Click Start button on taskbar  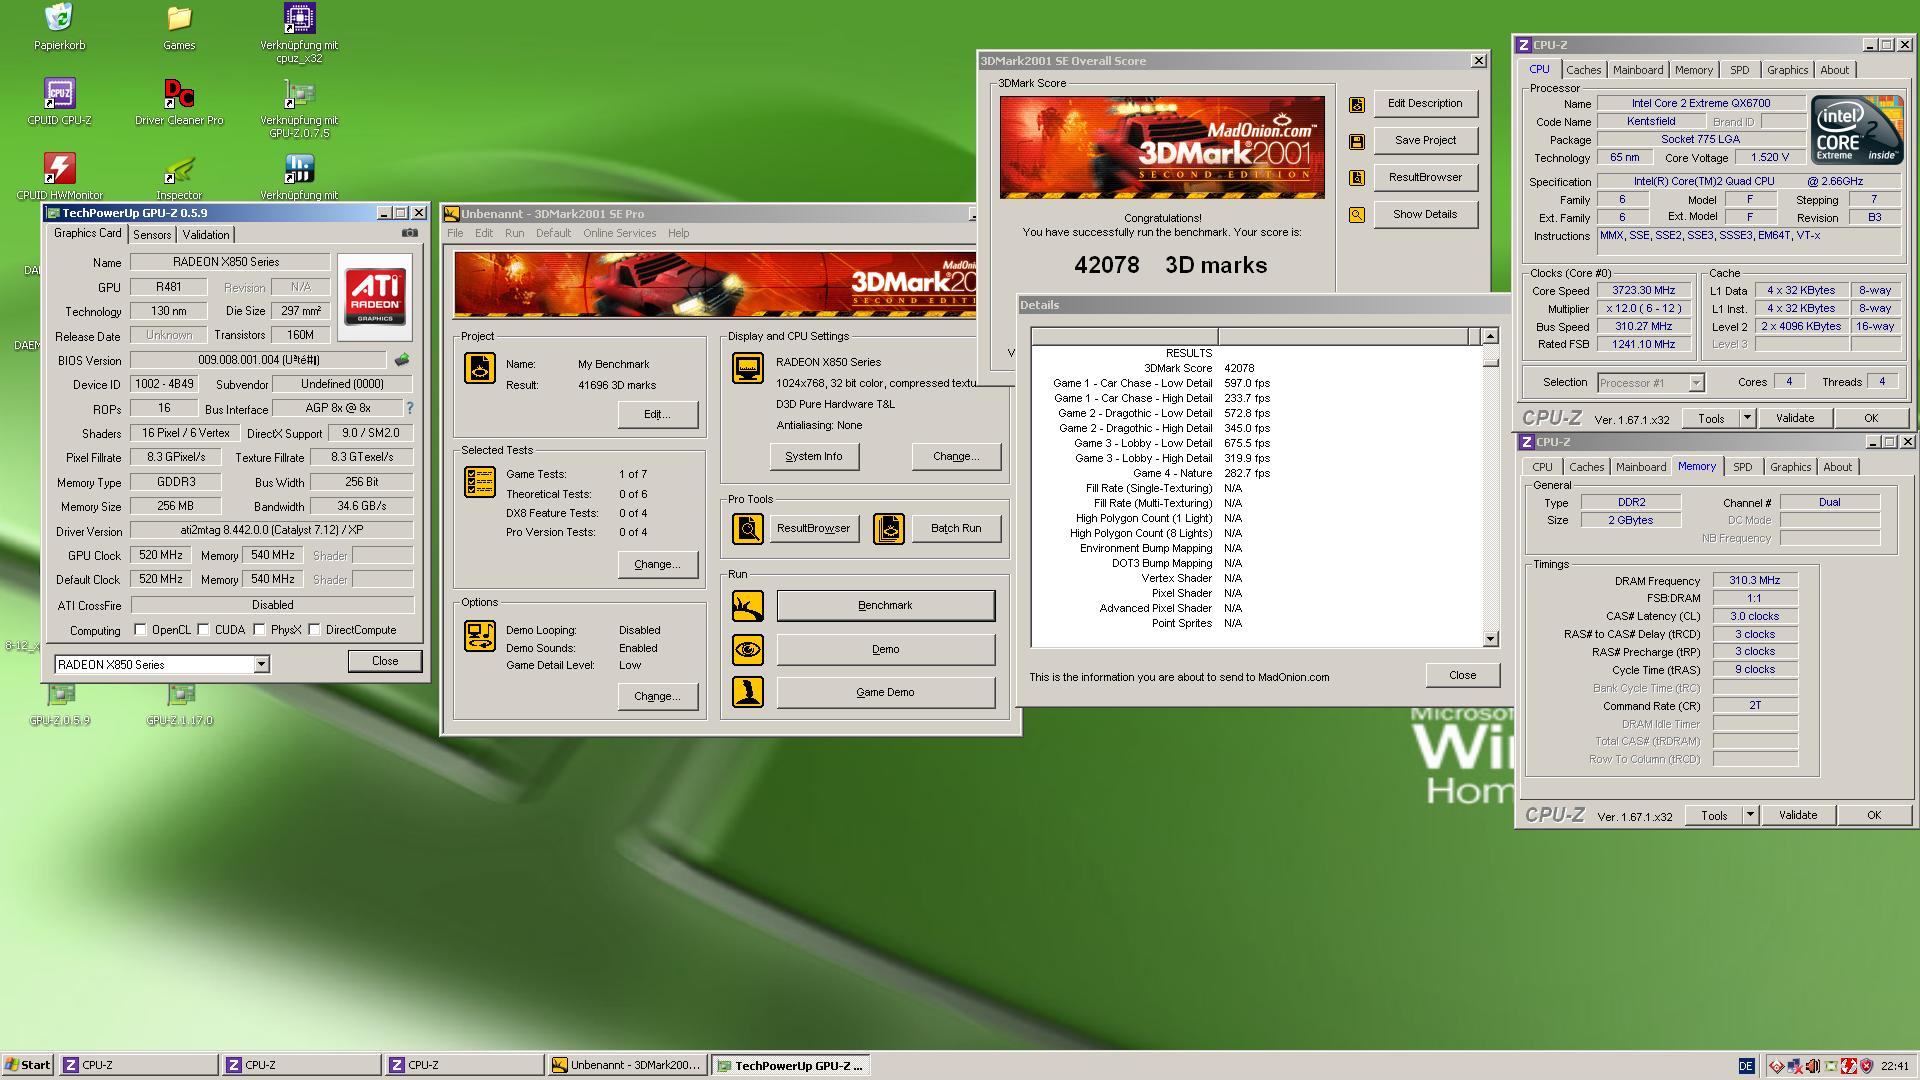click(x=27, y=1065)
